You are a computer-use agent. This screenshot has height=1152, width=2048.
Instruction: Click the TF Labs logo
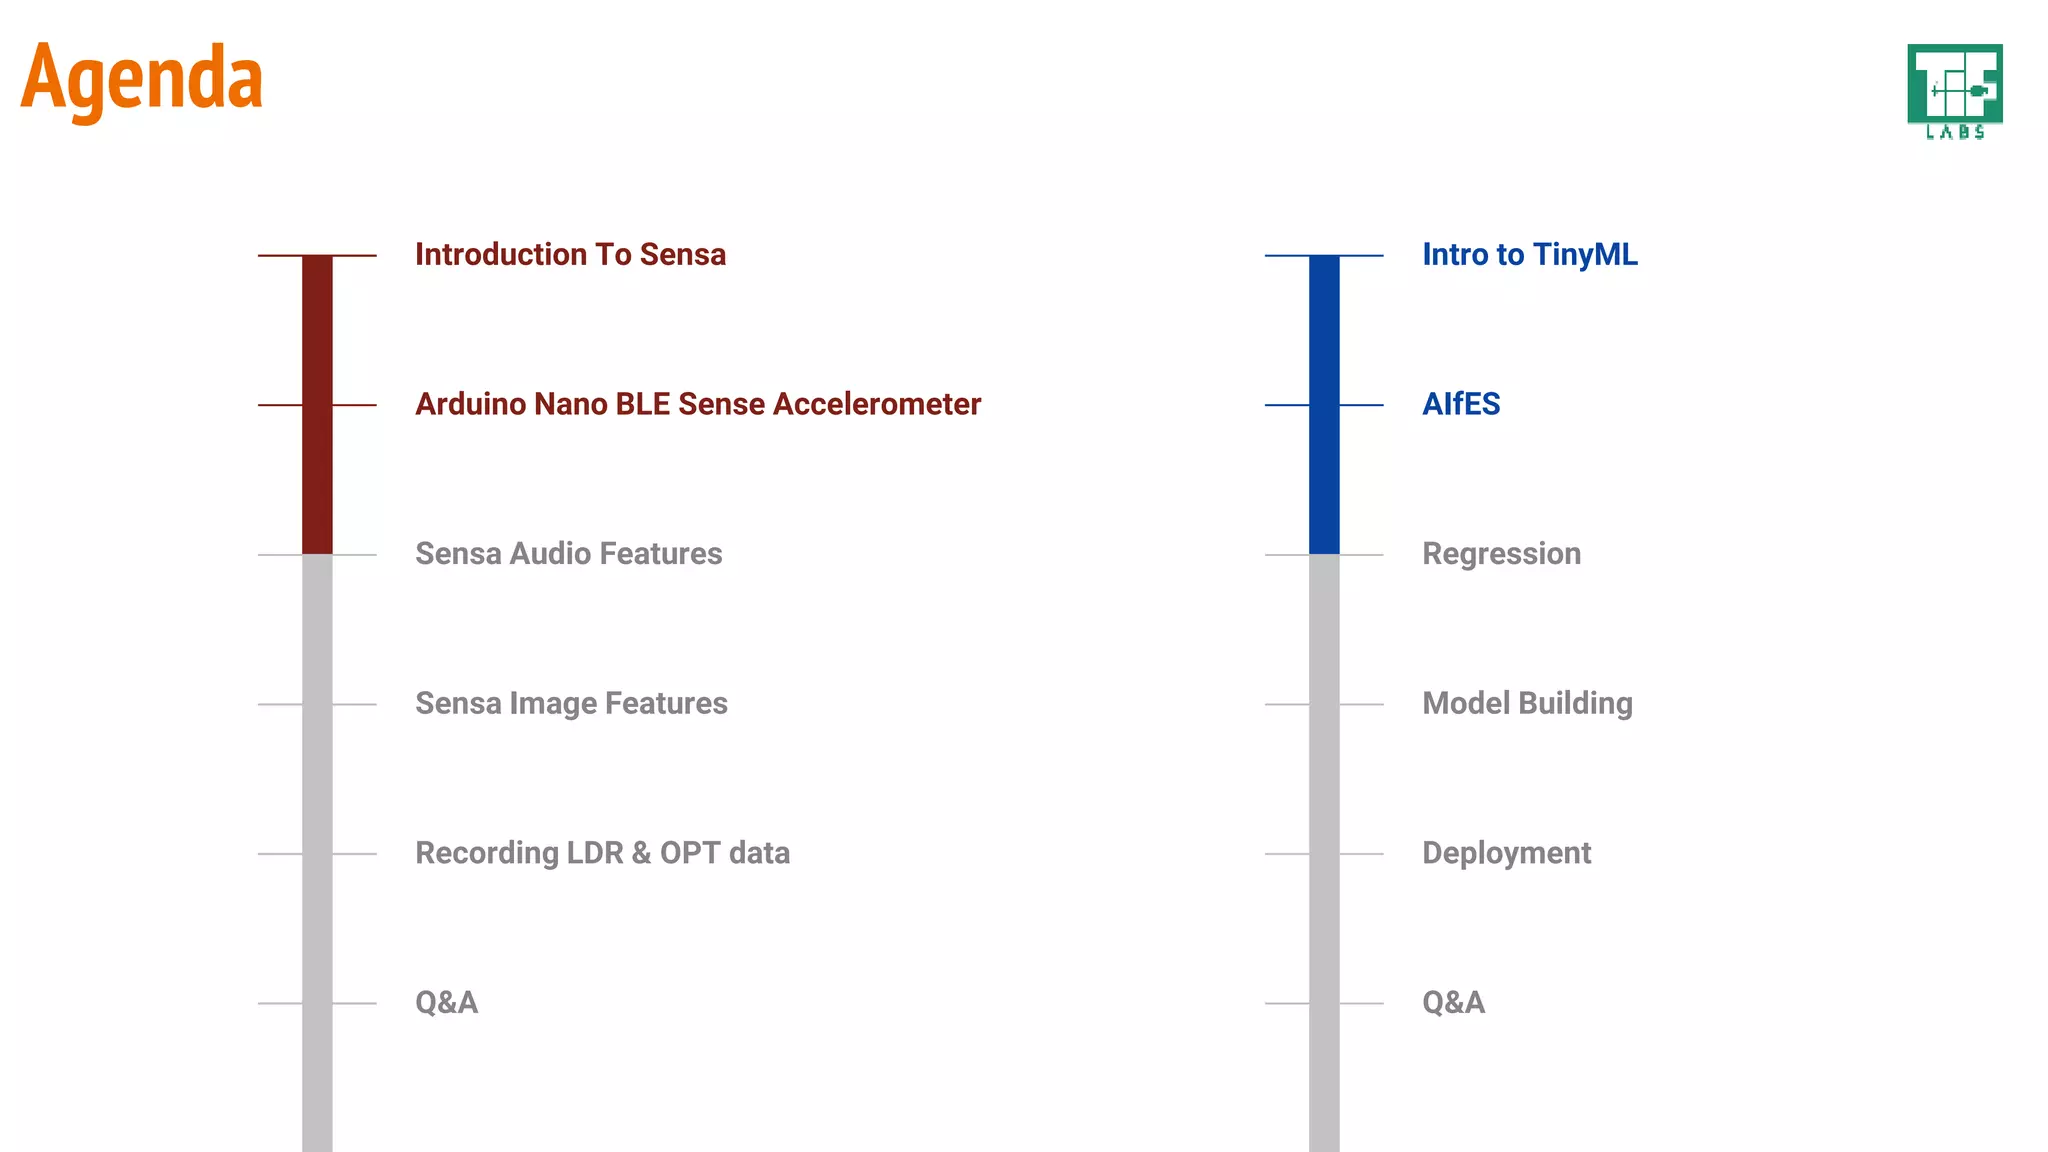(1955, 91)
